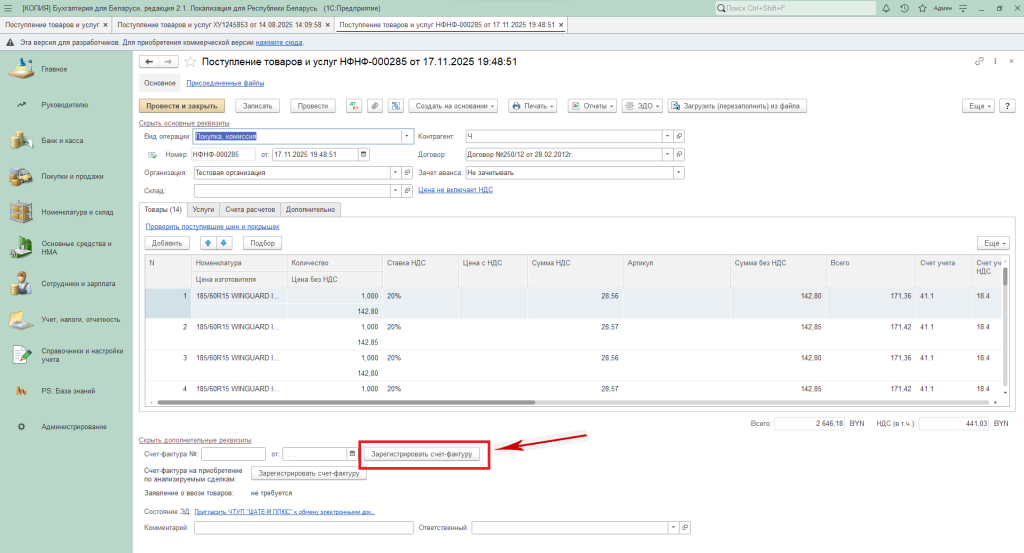Open the notifications bell icon
This screenshot has width=1024, height=553.
pos(885,8)
